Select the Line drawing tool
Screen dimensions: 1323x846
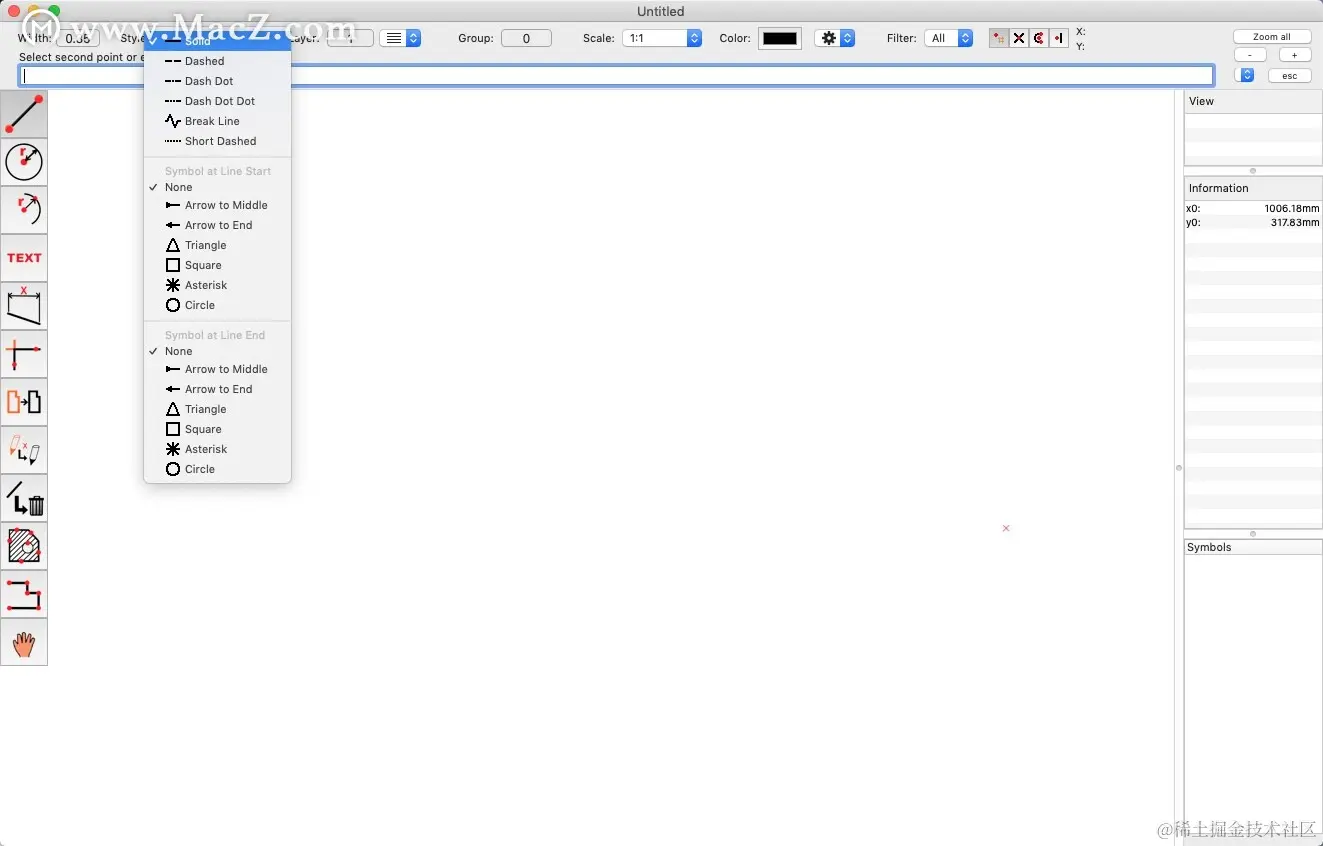click(x=24, y=114)
